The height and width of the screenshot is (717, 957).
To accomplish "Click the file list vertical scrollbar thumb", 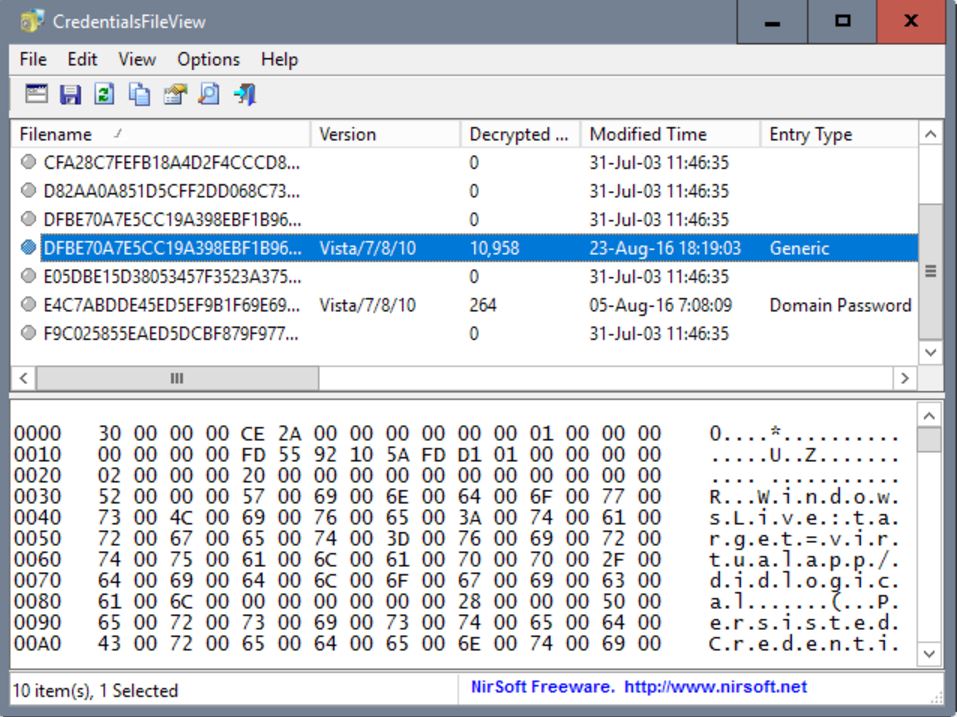I will pyautogui.click(x=930, y=270).
